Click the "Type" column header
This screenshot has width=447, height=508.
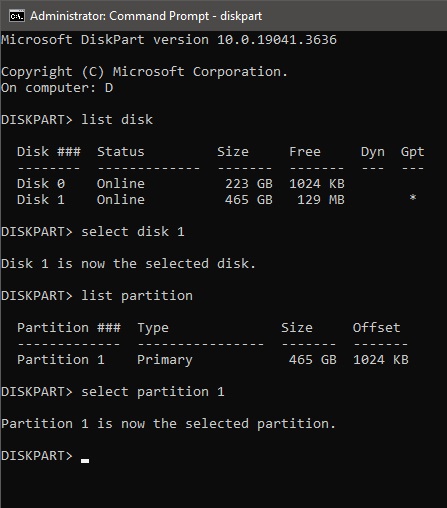[x=153, y=328]
